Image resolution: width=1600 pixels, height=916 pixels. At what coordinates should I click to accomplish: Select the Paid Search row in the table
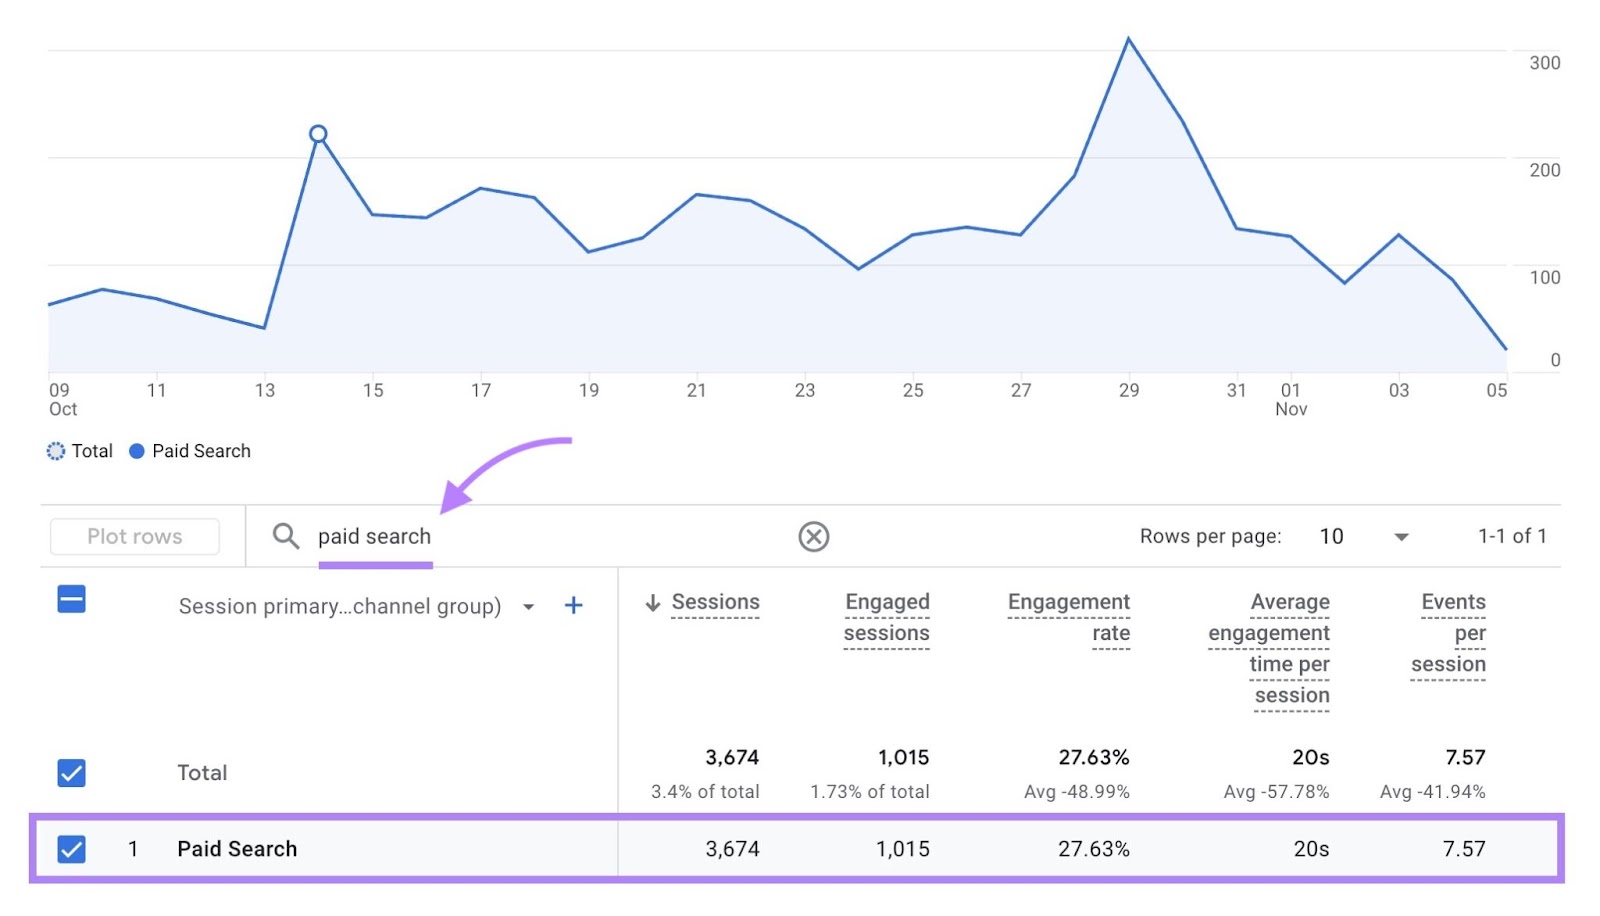[x=236, y=849]
